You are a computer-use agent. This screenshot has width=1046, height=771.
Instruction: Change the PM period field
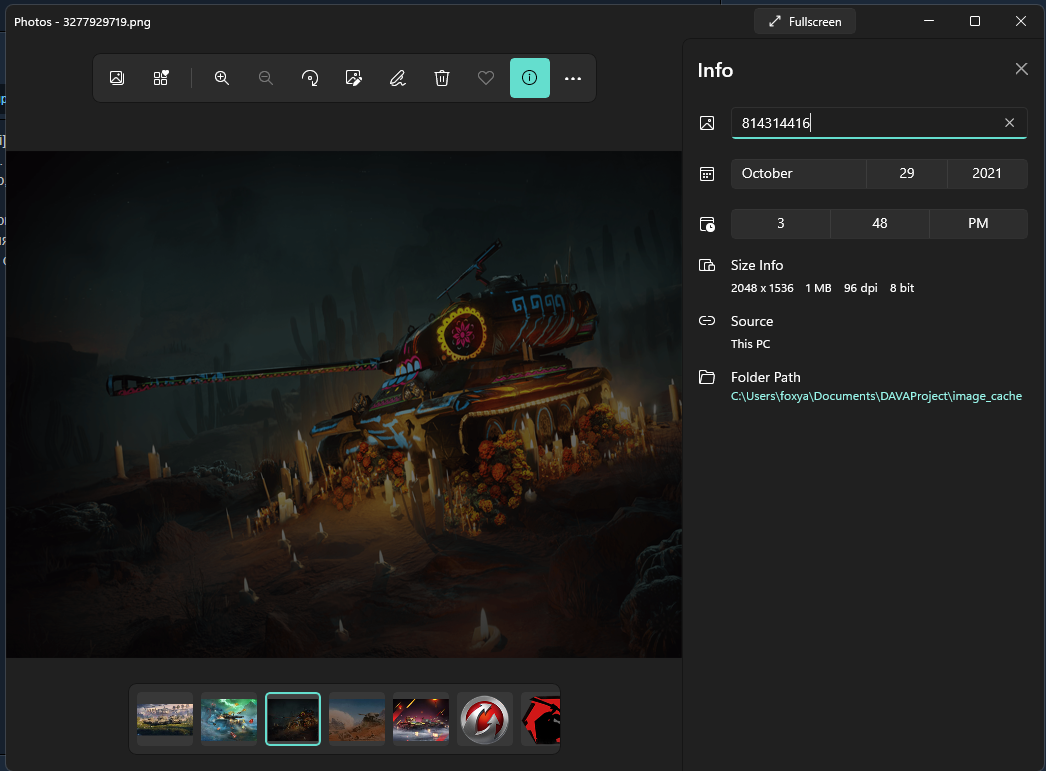[x=978, y=223]
